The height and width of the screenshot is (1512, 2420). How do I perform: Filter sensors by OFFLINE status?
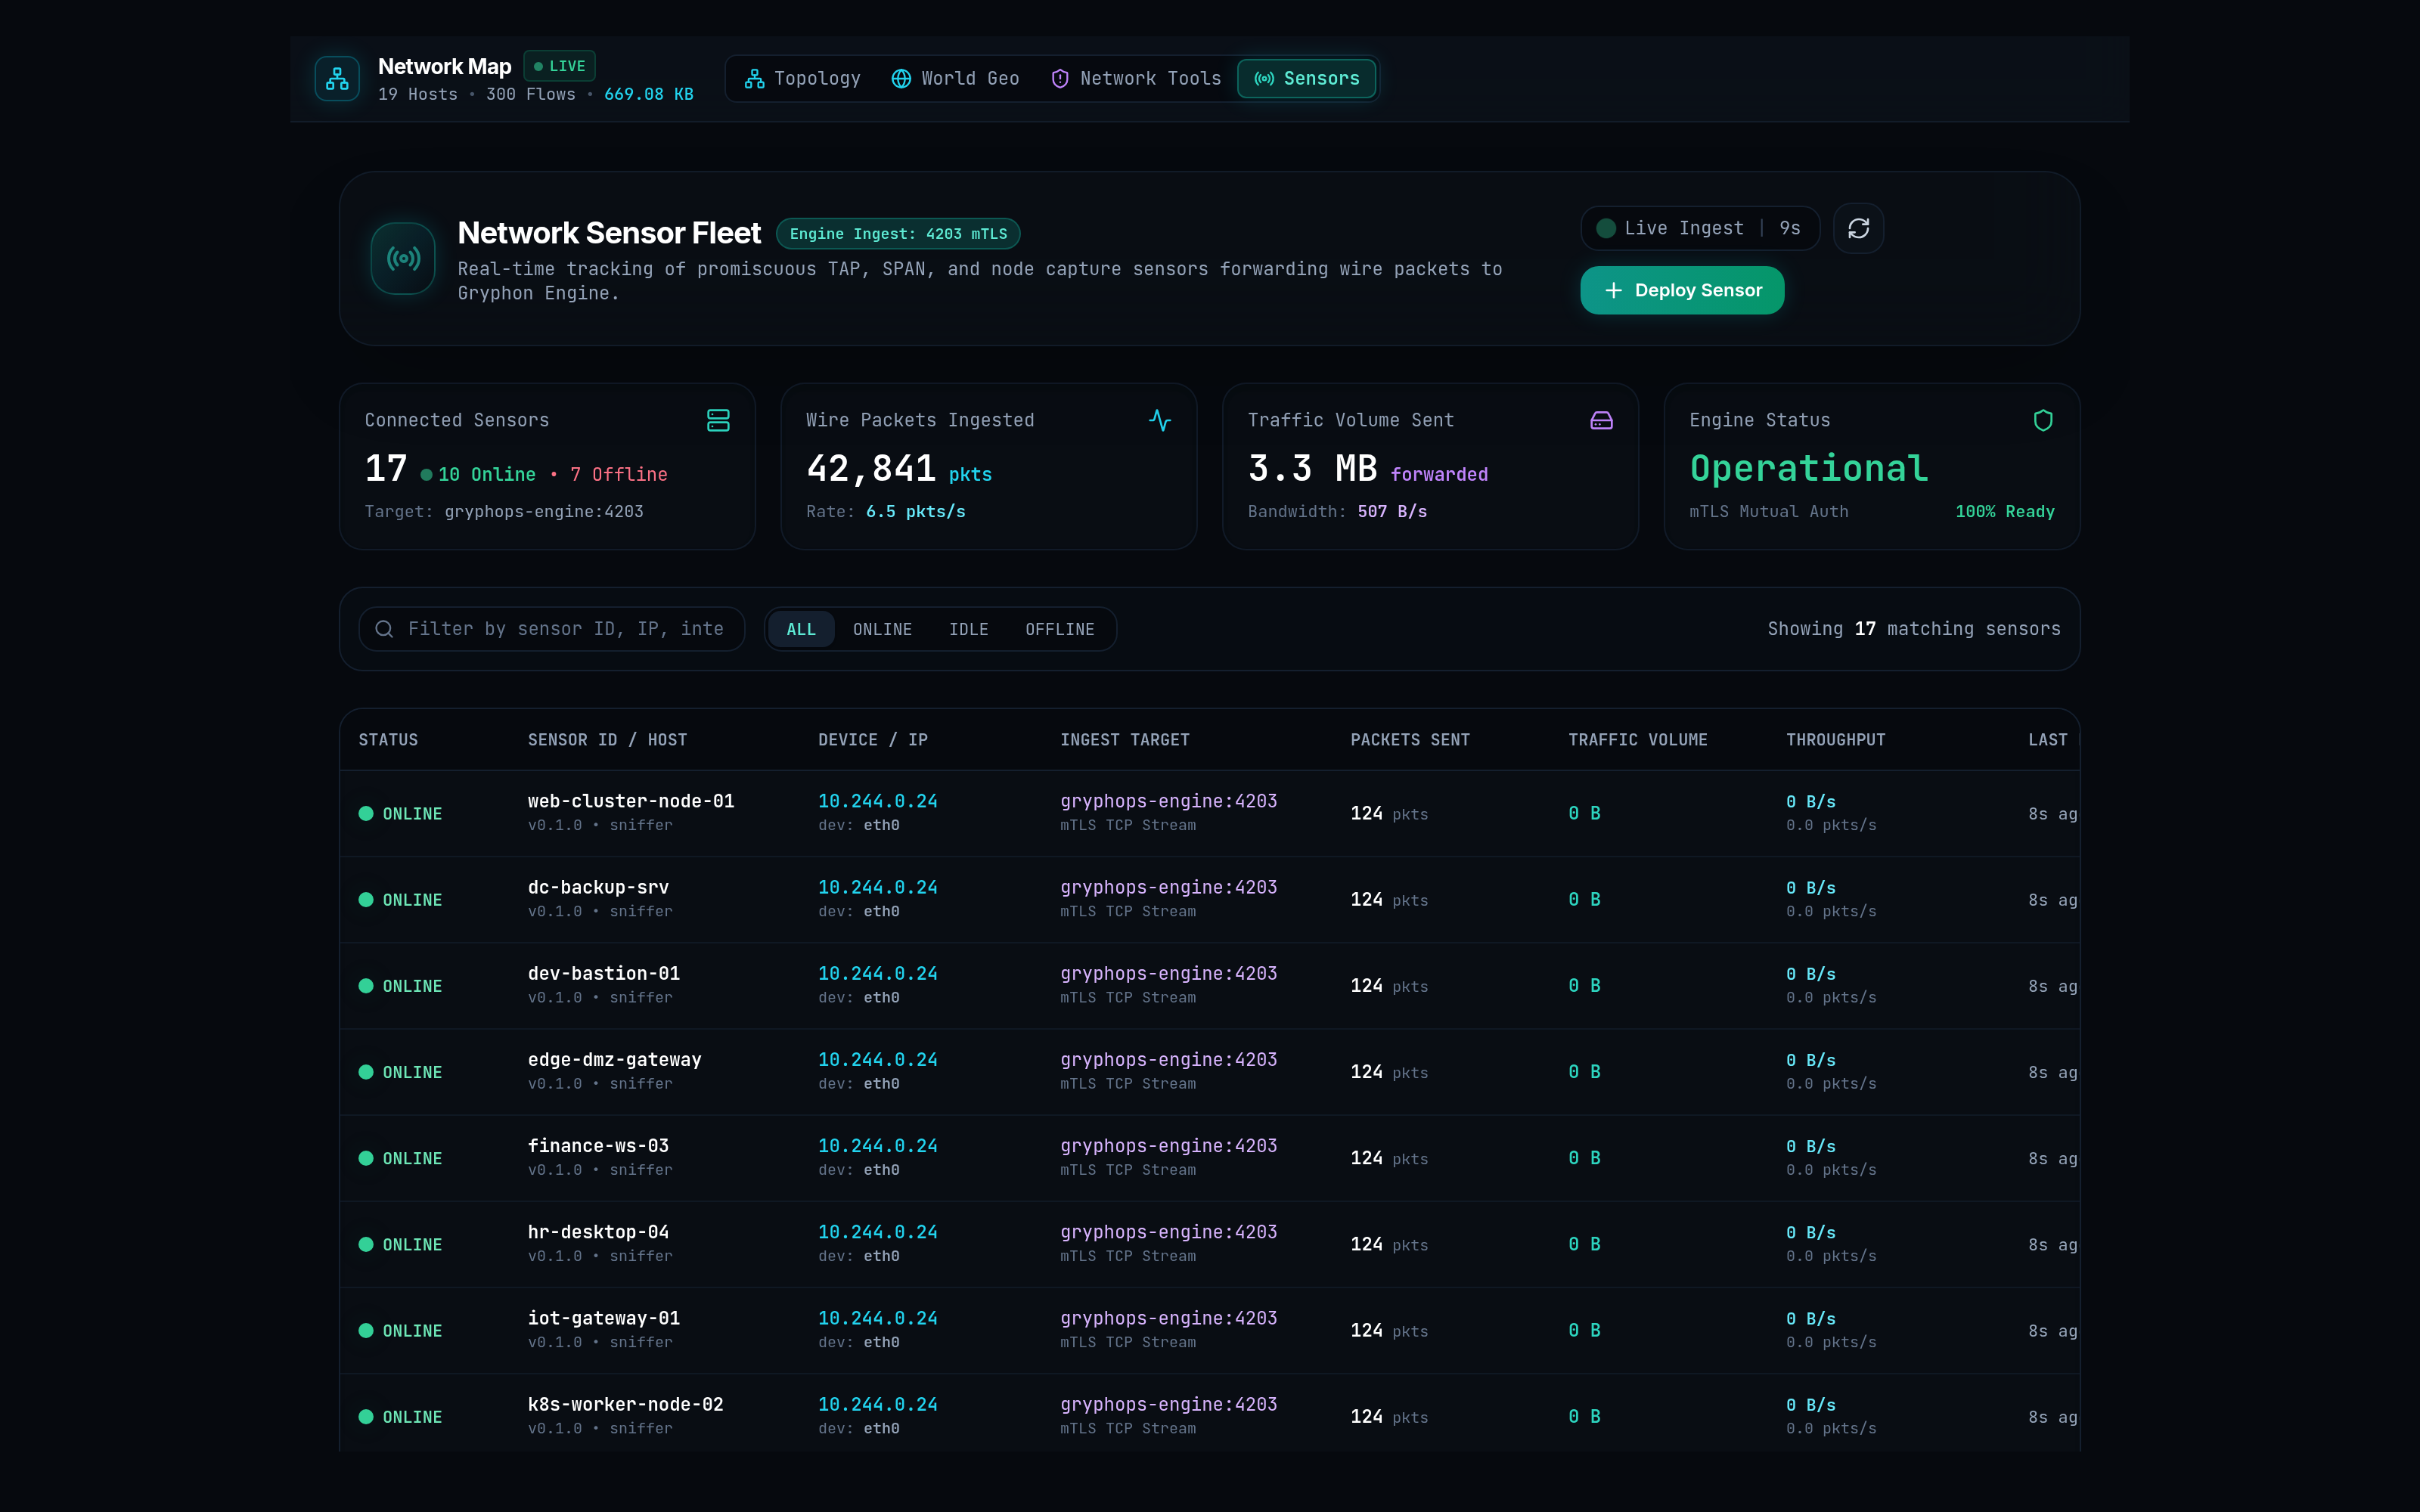tap(1059, 629)
